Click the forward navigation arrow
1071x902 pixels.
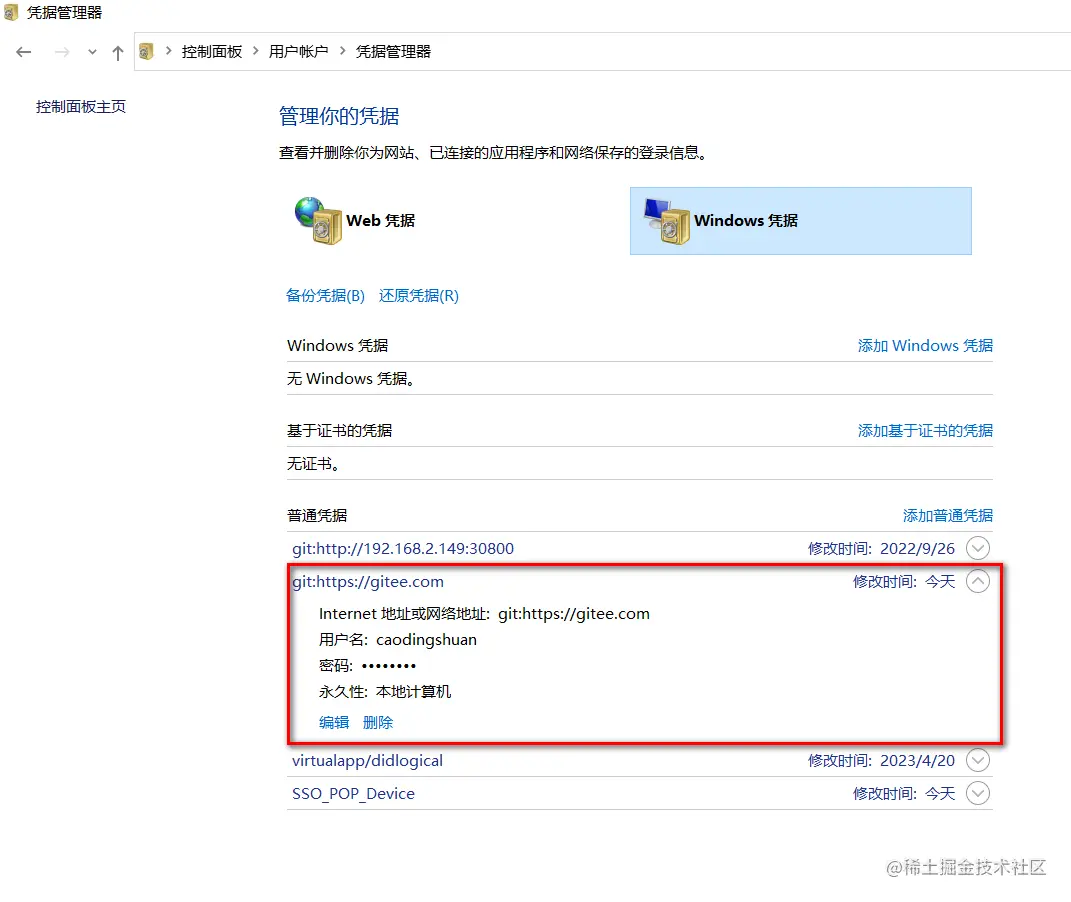pyautogui.click(x=62, y=52)
